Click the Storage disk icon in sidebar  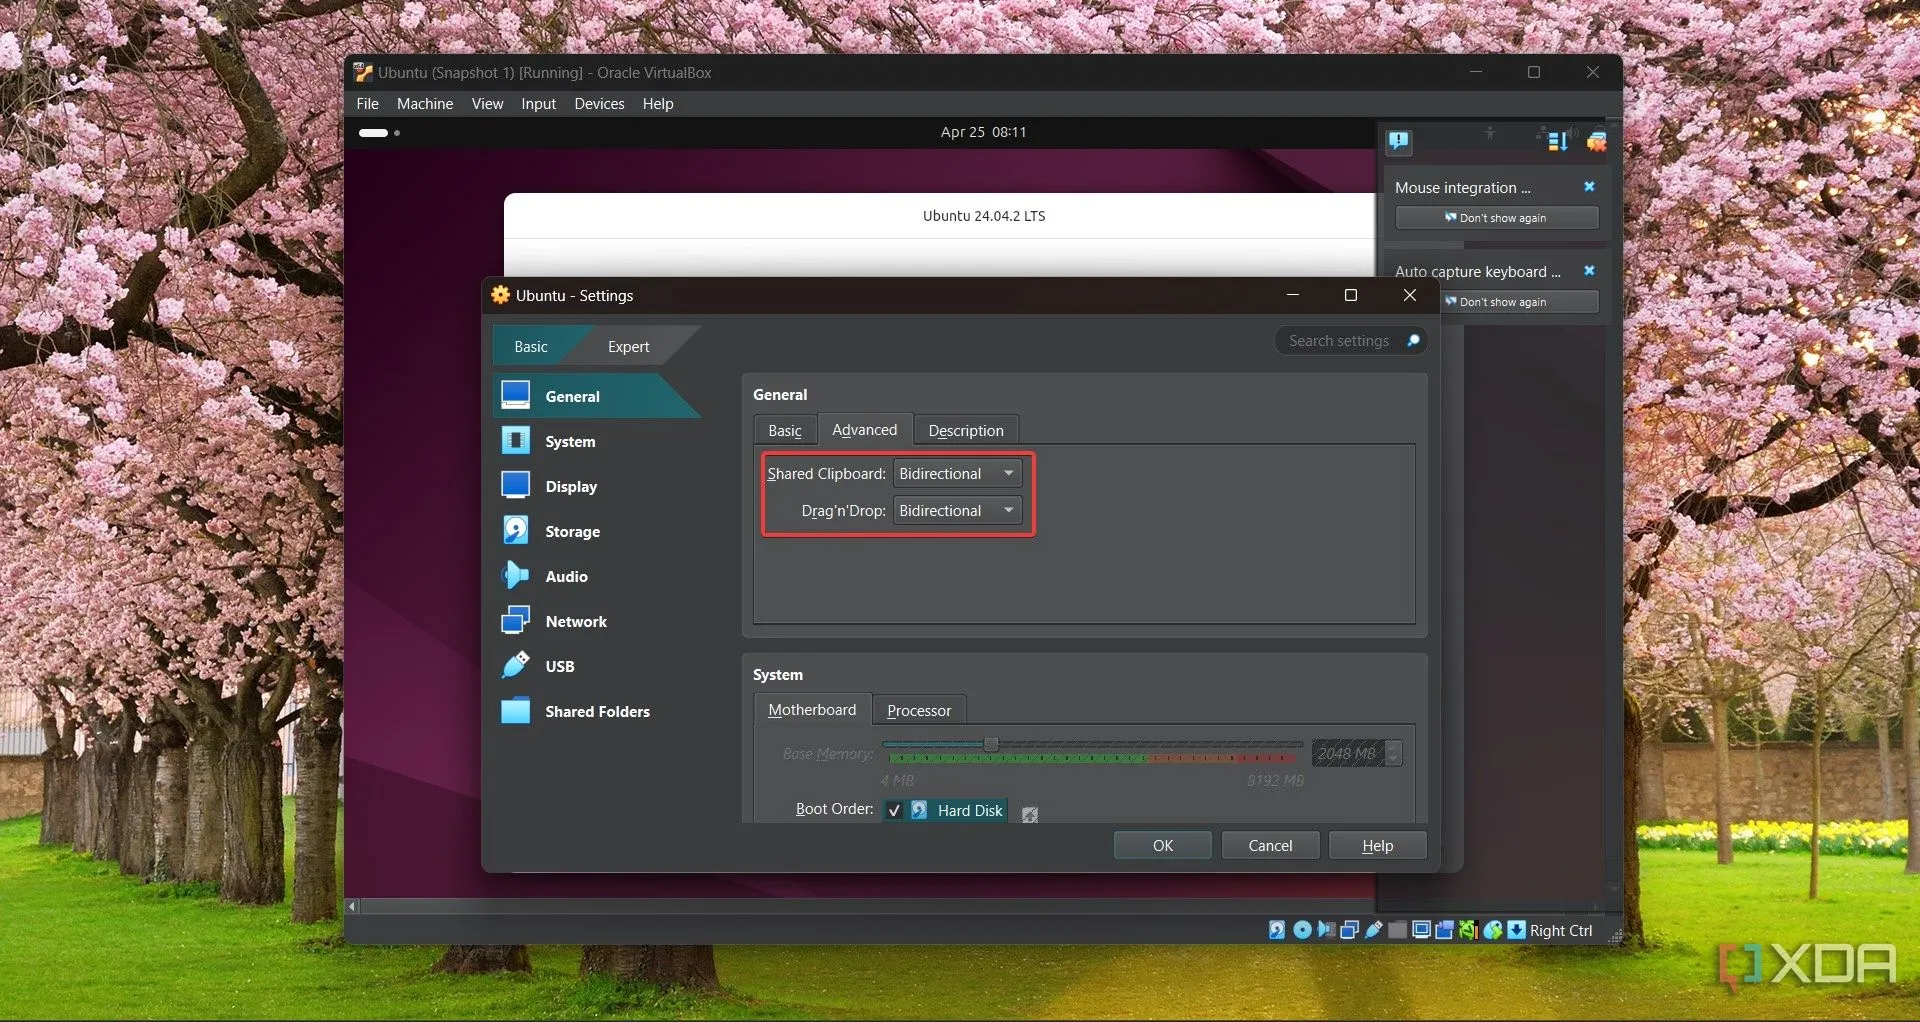click(x=515, y=530)
